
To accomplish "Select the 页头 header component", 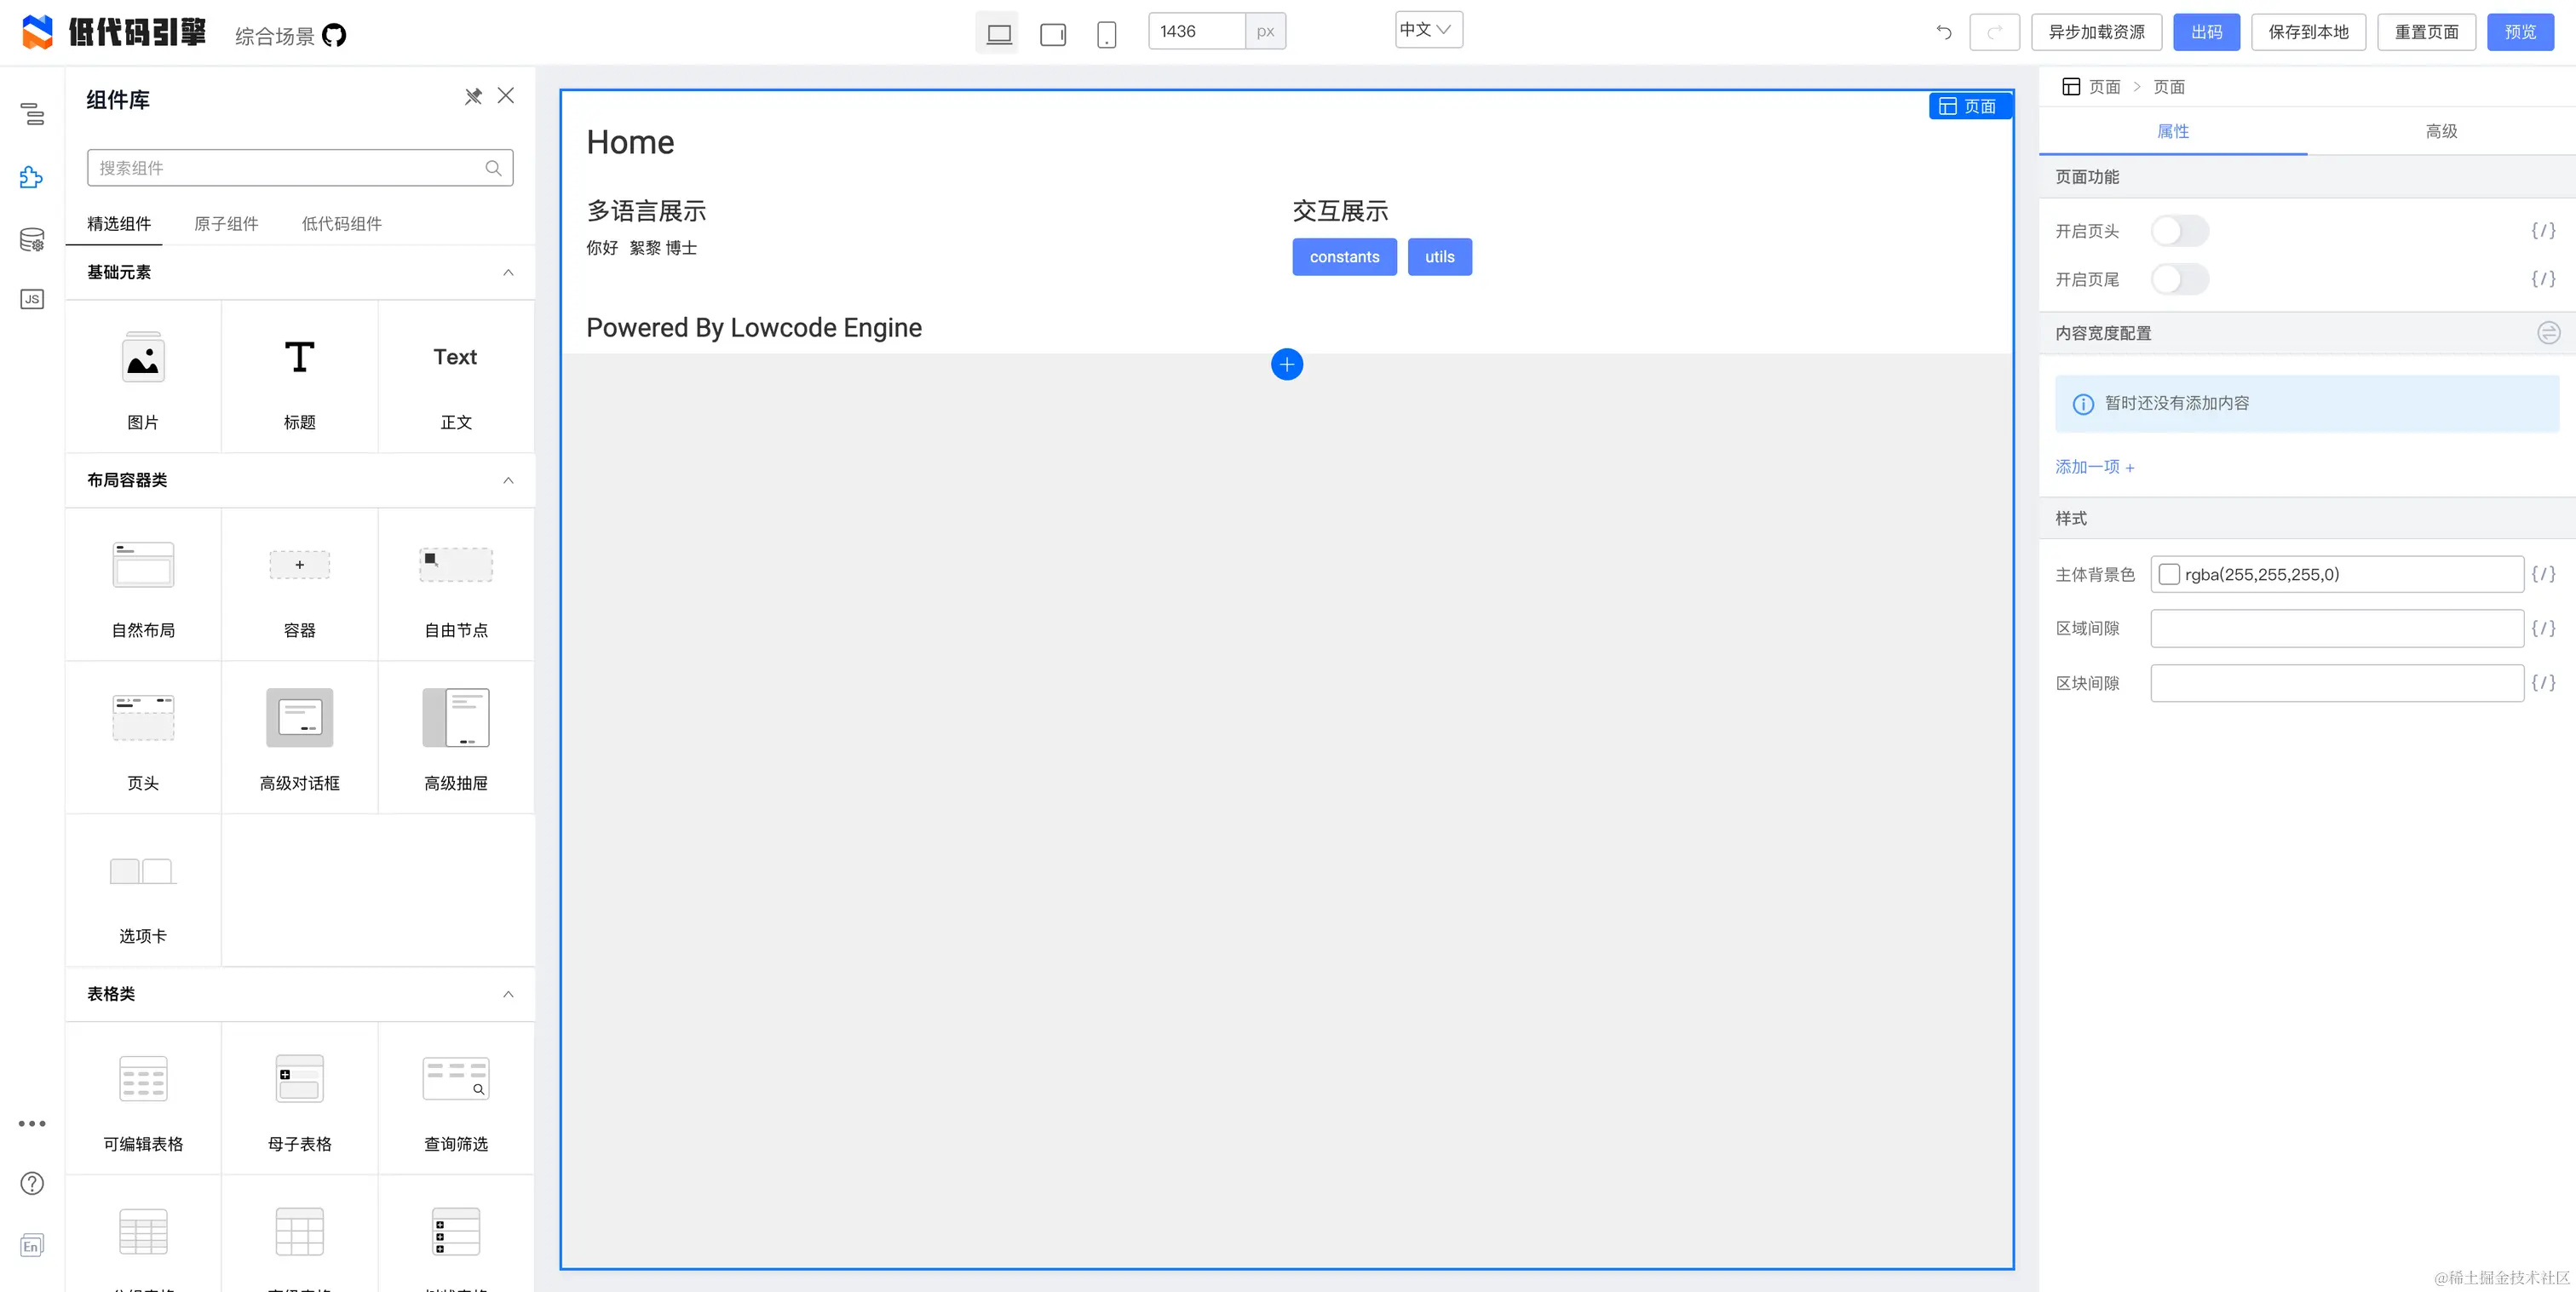I will coord(143,738).
